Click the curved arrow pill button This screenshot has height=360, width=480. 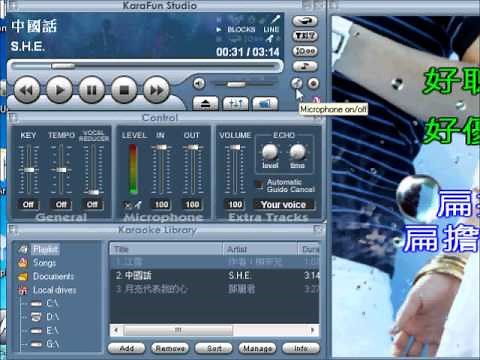pyautogui.click(x=305, y=21)
